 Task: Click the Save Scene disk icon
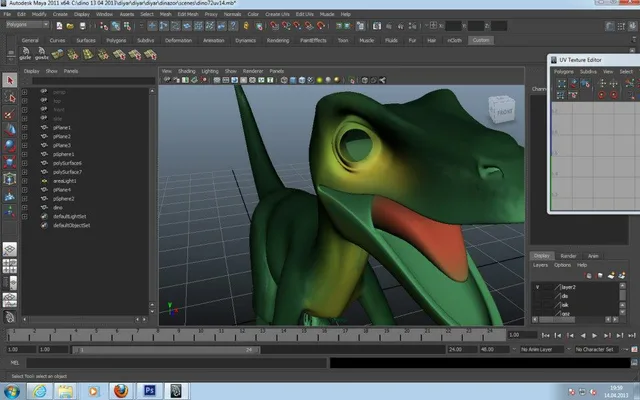pos(82,26)
